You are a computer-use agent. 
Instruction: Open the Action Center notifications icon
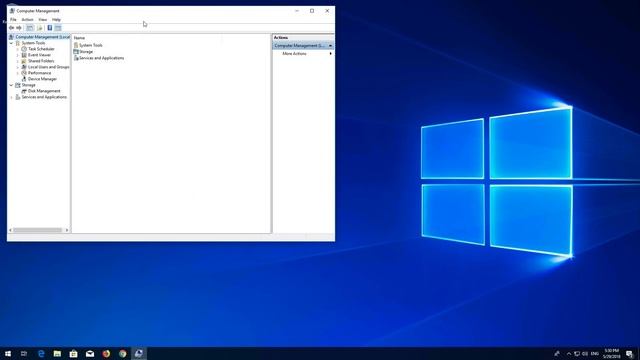click(629, 353)
